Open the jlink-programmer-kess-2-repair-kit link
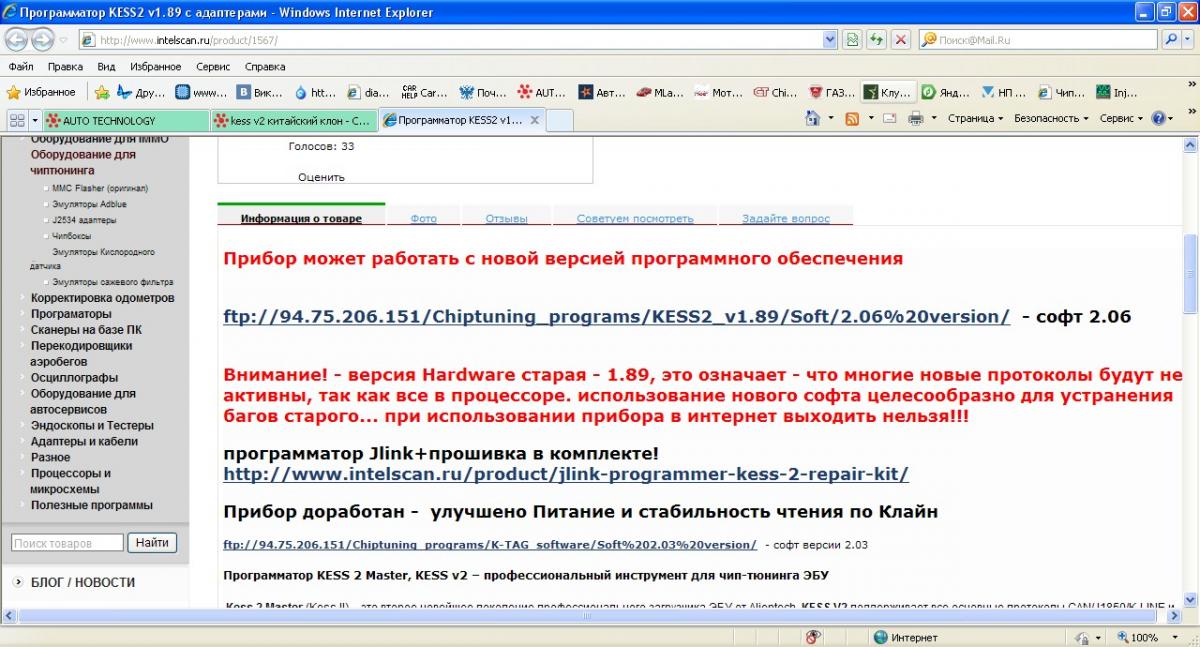This screenshot has width=1200, height=647. [x=565, y=474]
